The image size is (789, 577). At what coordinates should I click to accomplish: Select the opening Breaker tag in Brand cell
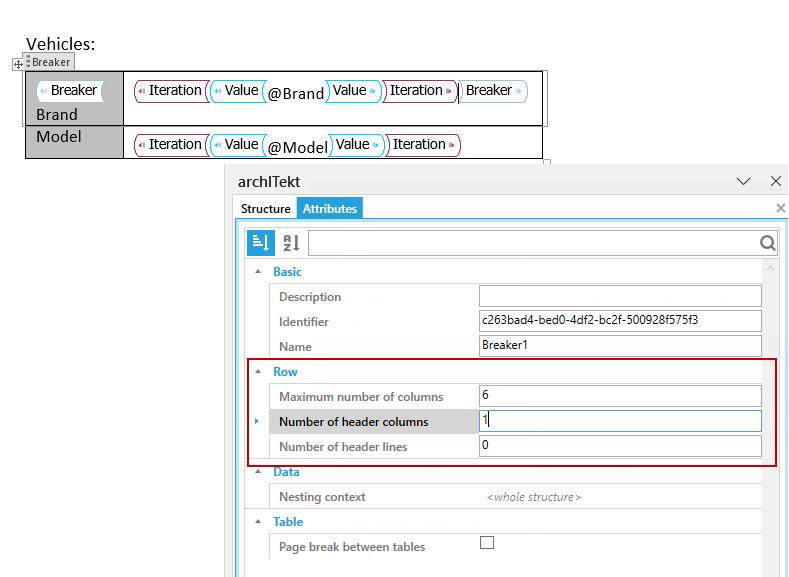click(70, 91)
